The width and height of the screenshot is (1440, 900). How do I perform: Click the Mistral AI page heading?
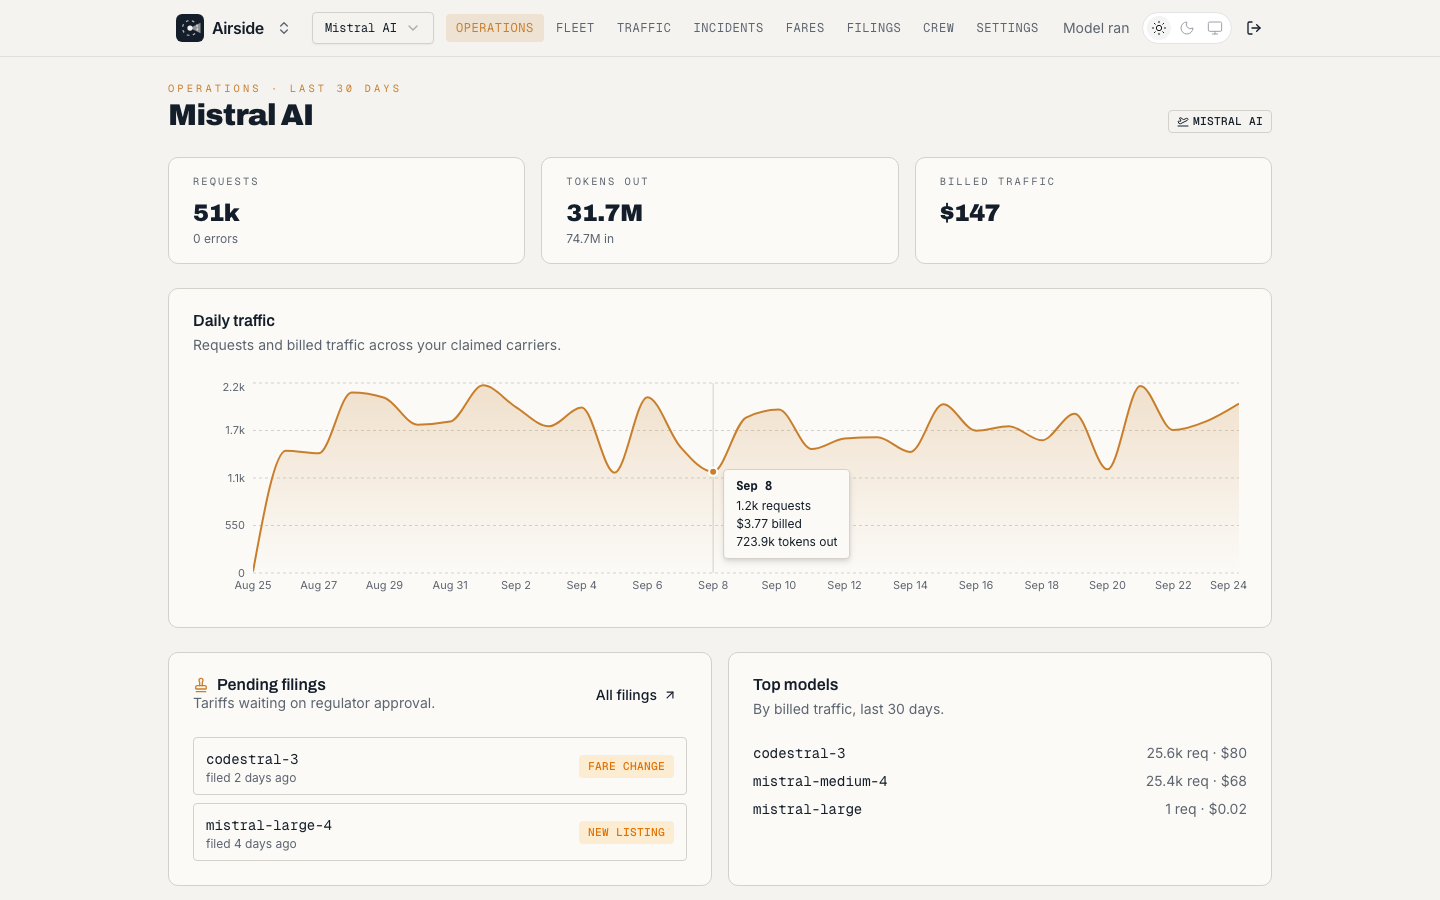tap(241, 115)
